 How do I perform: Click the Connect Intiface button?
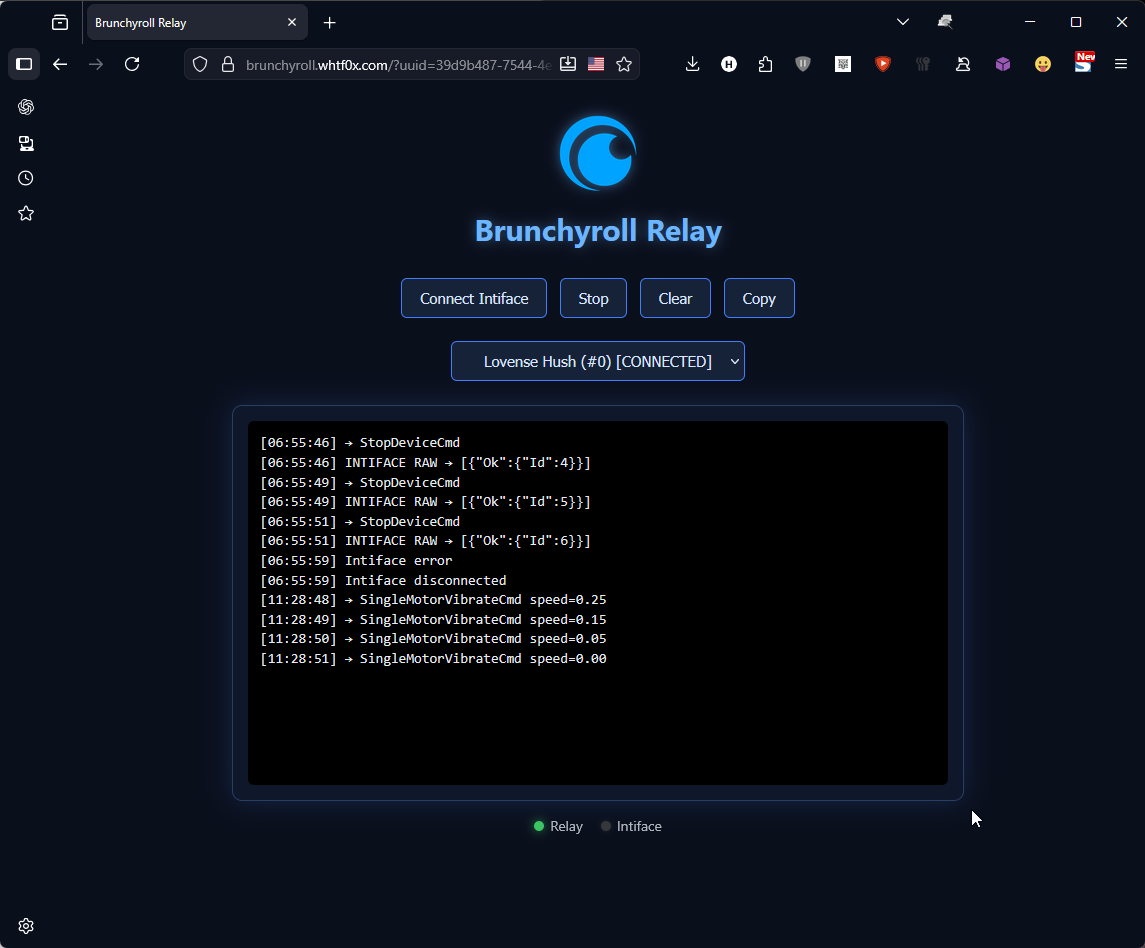pos(473,298)
